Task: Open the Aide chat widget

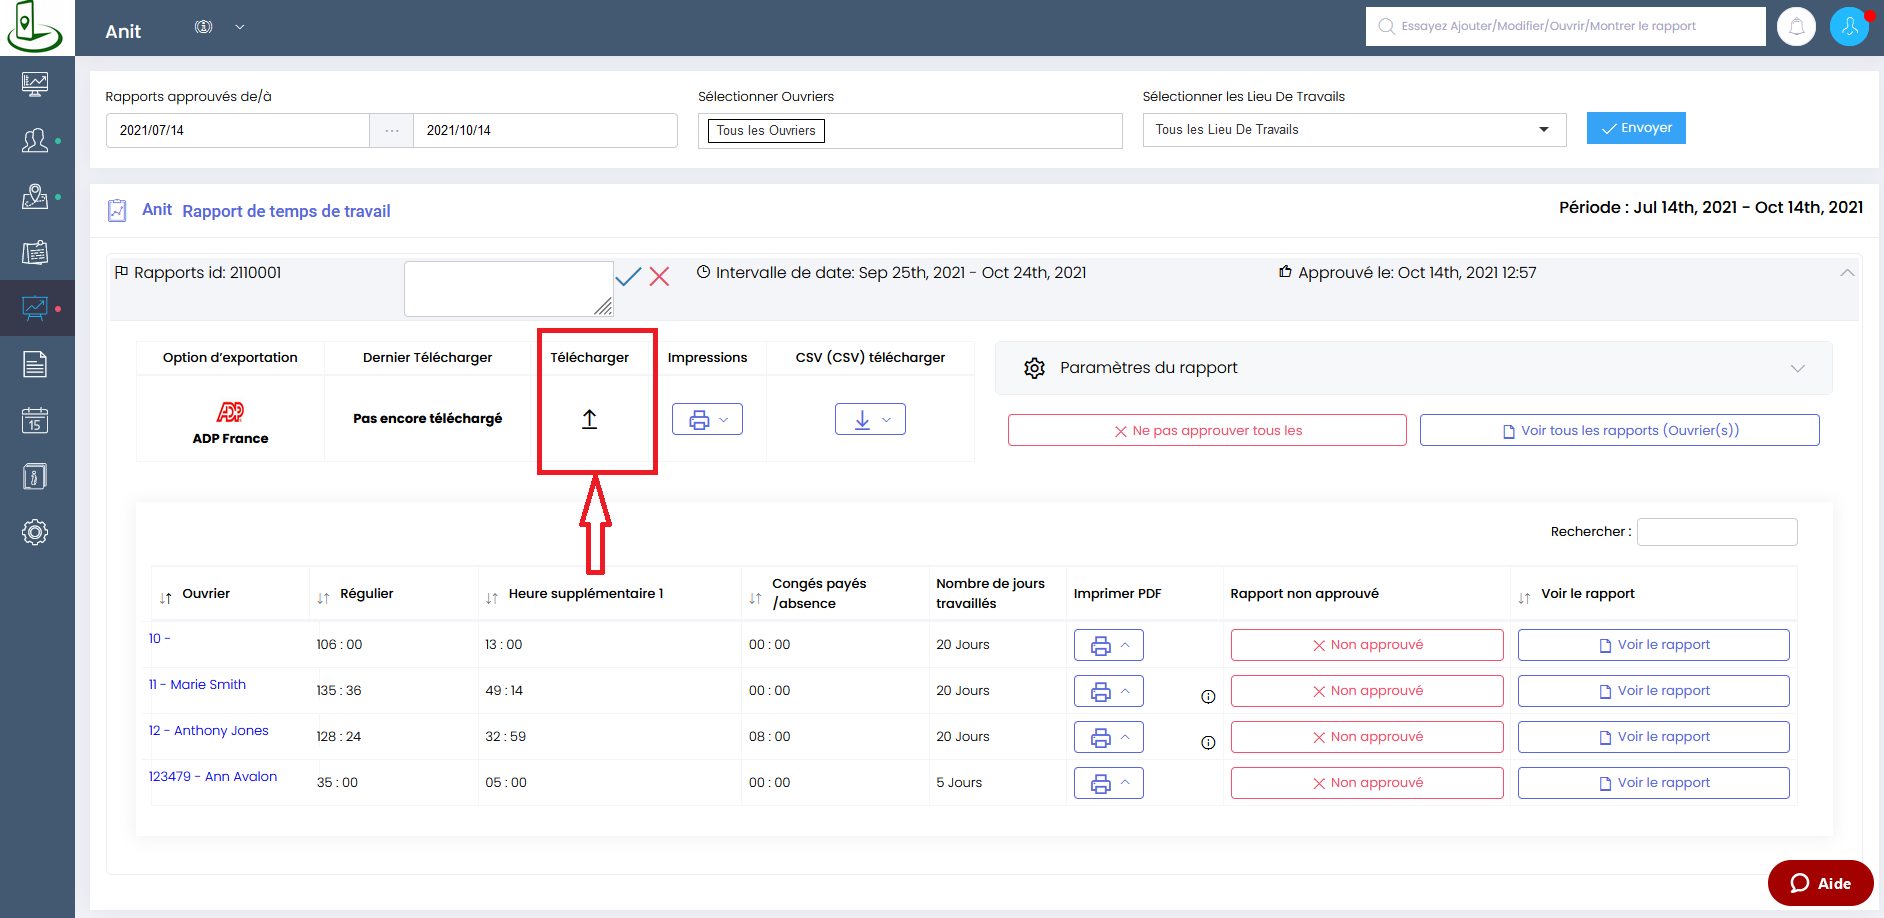Action: tap(1820, 883)
